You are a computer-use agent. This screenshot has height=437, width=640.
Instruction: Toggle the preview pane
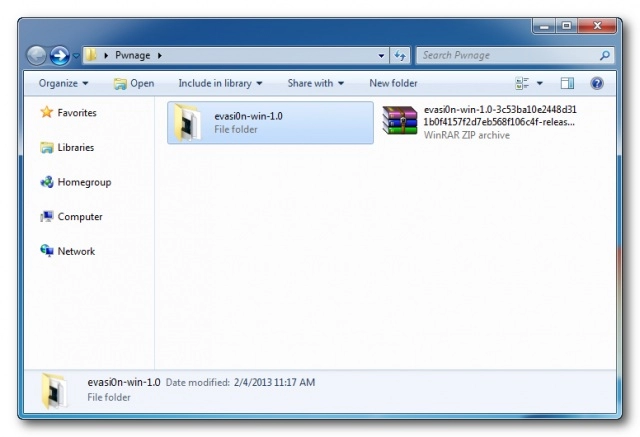(x=567, y=83)
